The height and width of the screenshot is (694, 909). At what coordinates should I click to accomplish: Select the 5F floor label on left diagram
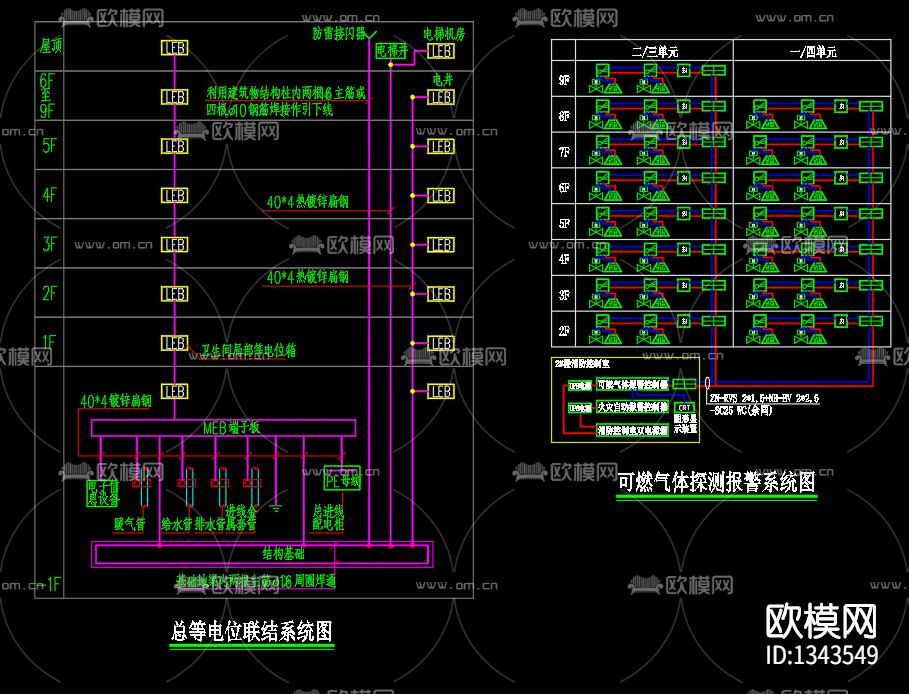(x=49, y=146)
